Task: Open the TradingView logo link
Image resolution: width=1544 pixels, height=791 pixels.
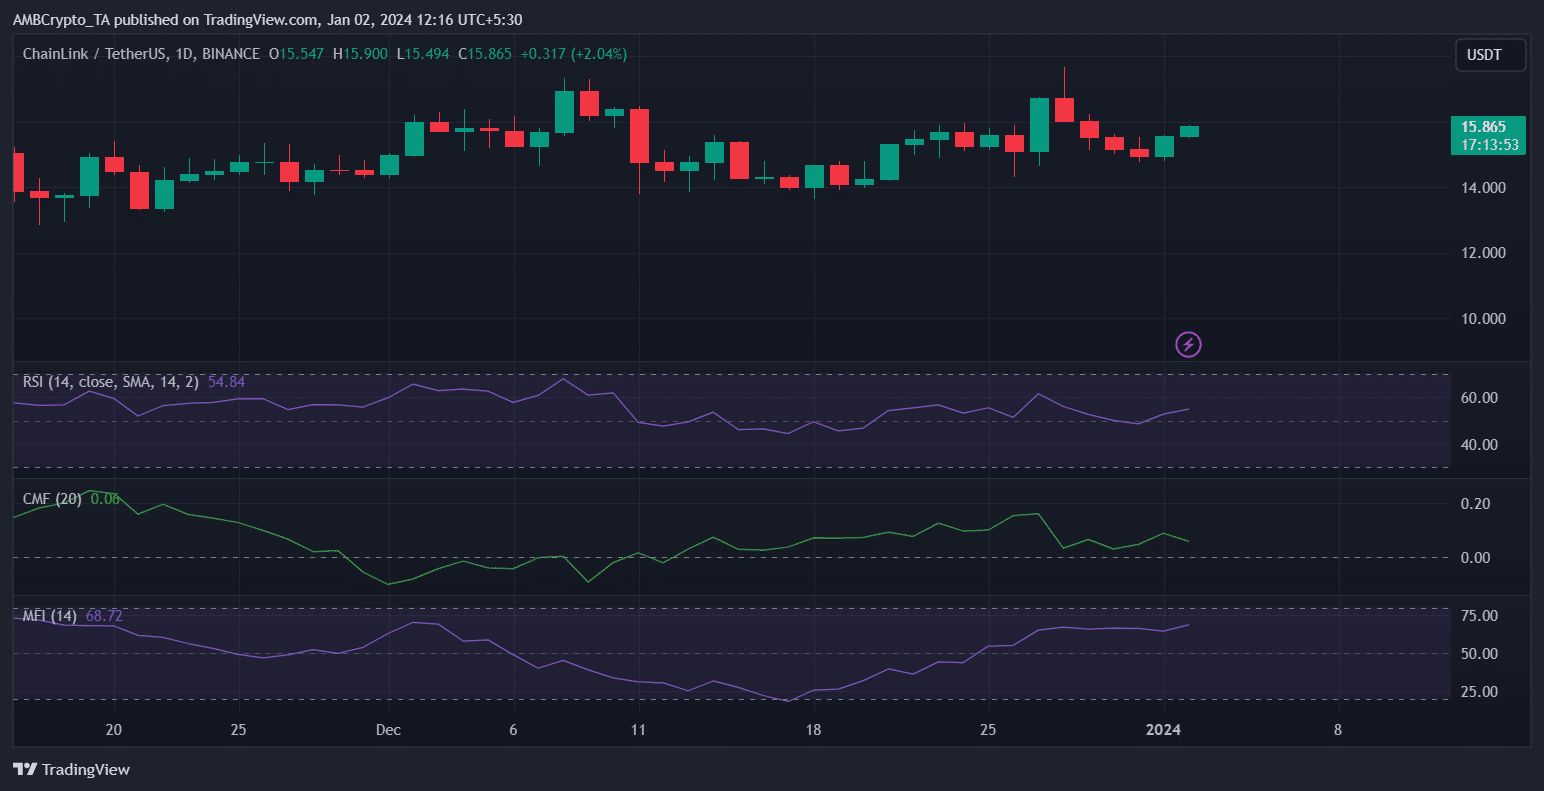Action: (x=71, y=770)
